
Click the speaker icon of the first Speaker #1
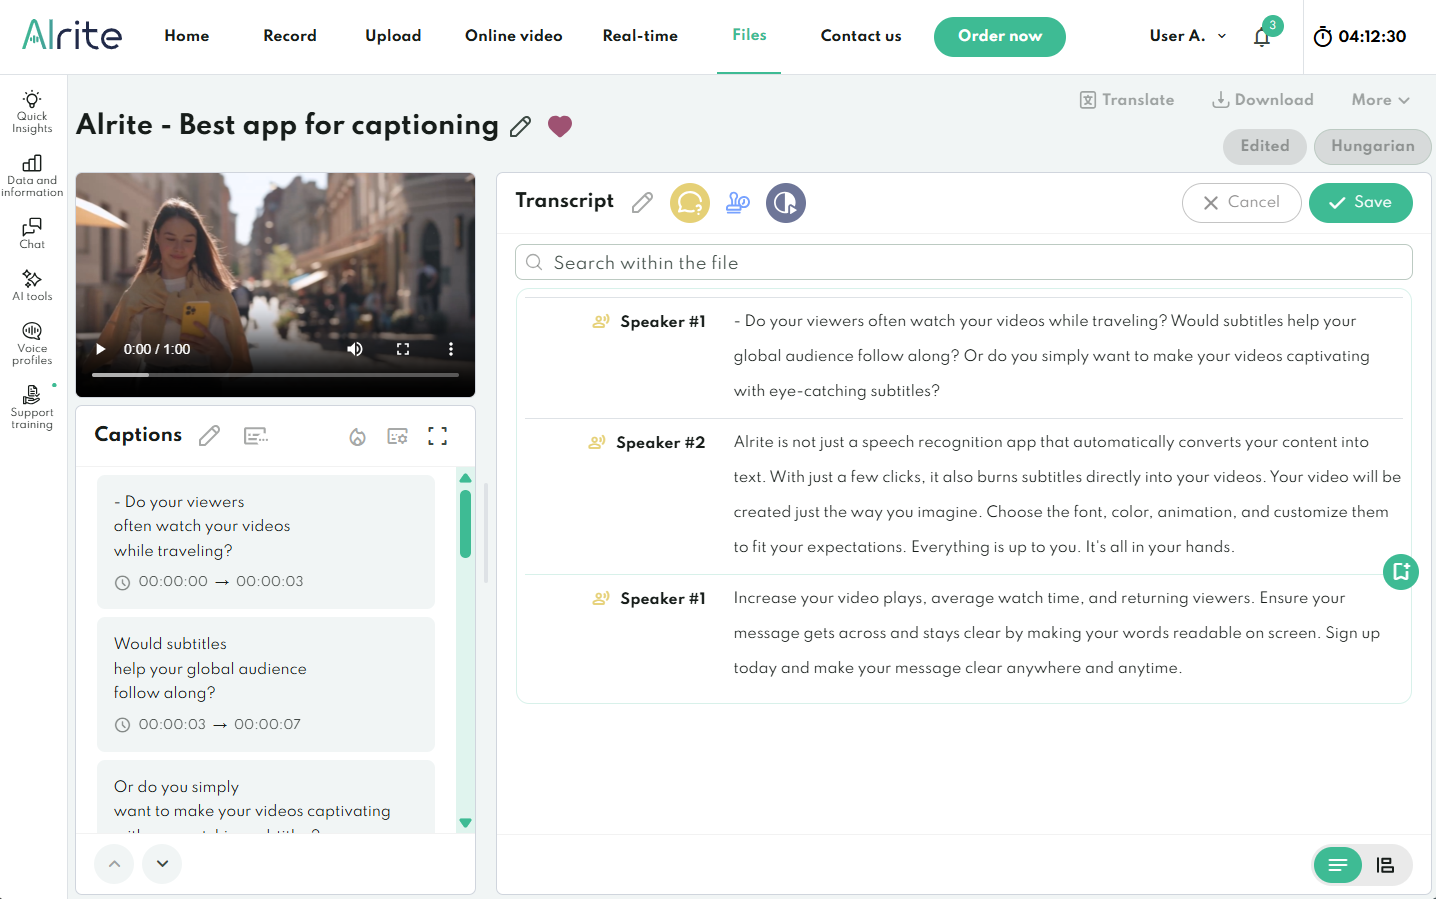pos(601,321)
